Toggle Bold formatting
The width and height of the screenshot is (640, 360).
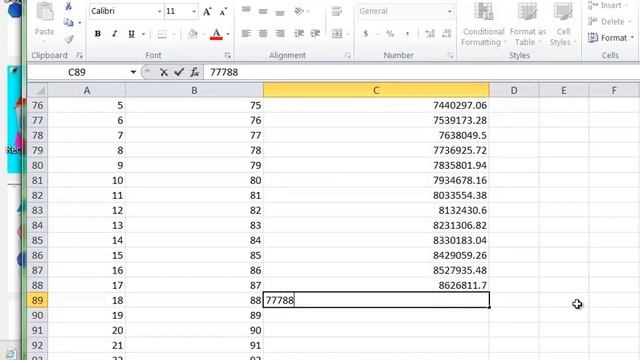pos(98,34)
